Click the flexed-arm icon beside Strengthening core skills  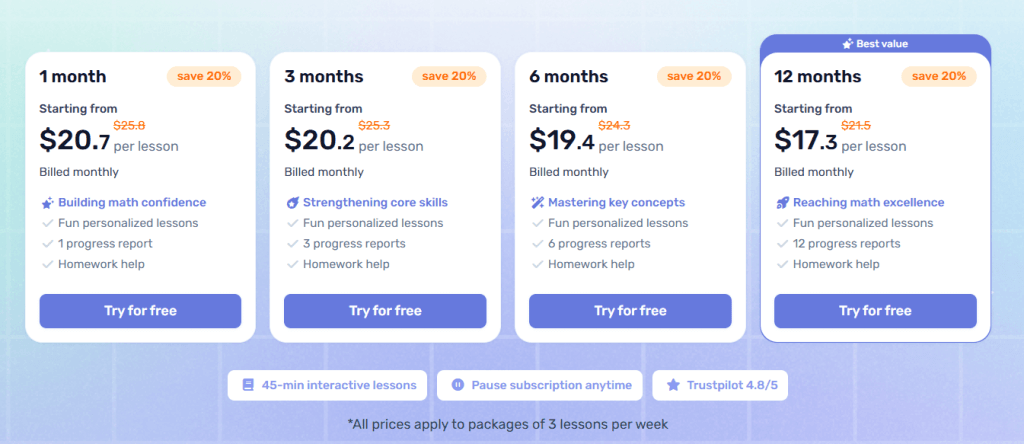292,203
